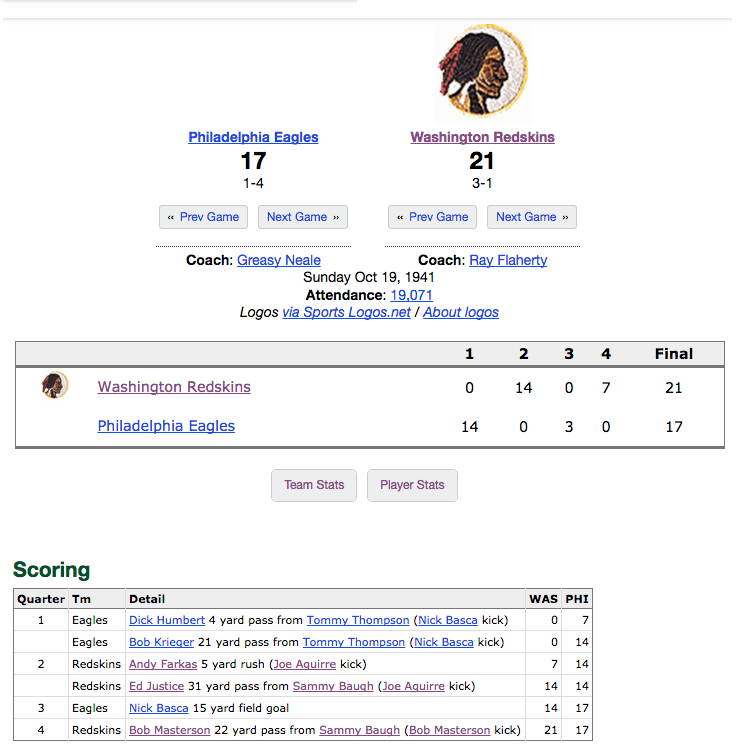Open Nick Basca's field goal link

click(159, 708)
